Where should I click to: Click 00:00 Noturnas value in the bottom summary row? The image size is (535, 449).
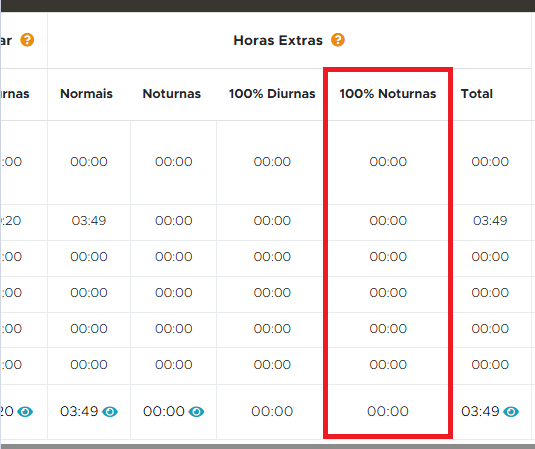click(x=164, y=411)
